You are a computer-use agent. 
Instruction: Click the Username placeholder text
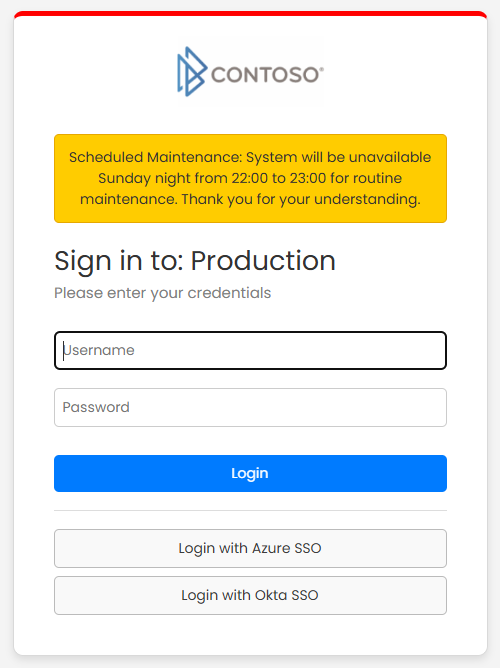pos(99,350)
